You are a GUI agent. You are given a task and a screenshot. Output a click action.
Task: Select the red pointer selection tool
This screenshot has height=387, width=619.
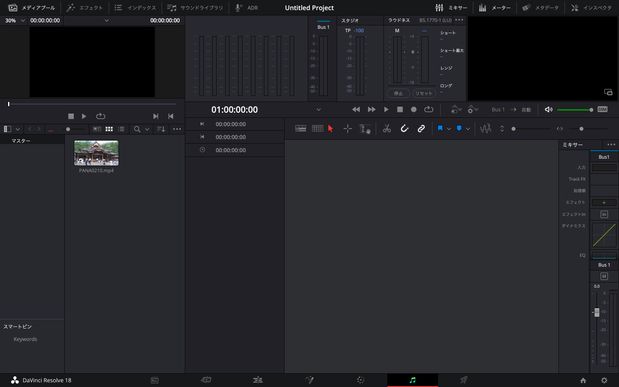point(331,129)
